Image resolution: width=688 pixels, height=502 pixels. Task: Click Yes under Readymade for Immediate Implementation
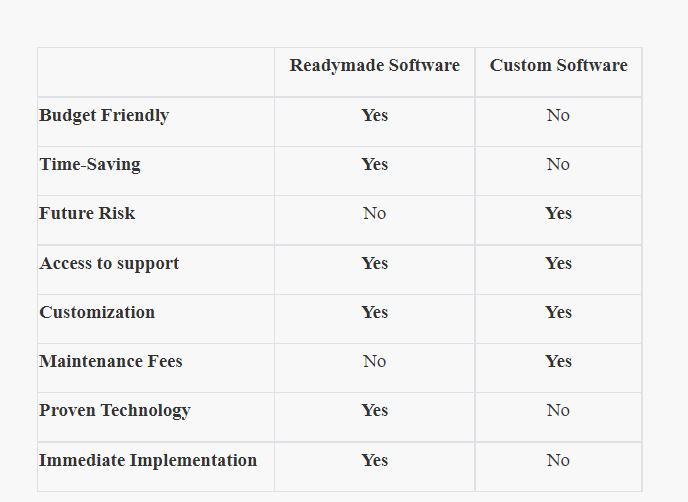click(x=375, y=460)
